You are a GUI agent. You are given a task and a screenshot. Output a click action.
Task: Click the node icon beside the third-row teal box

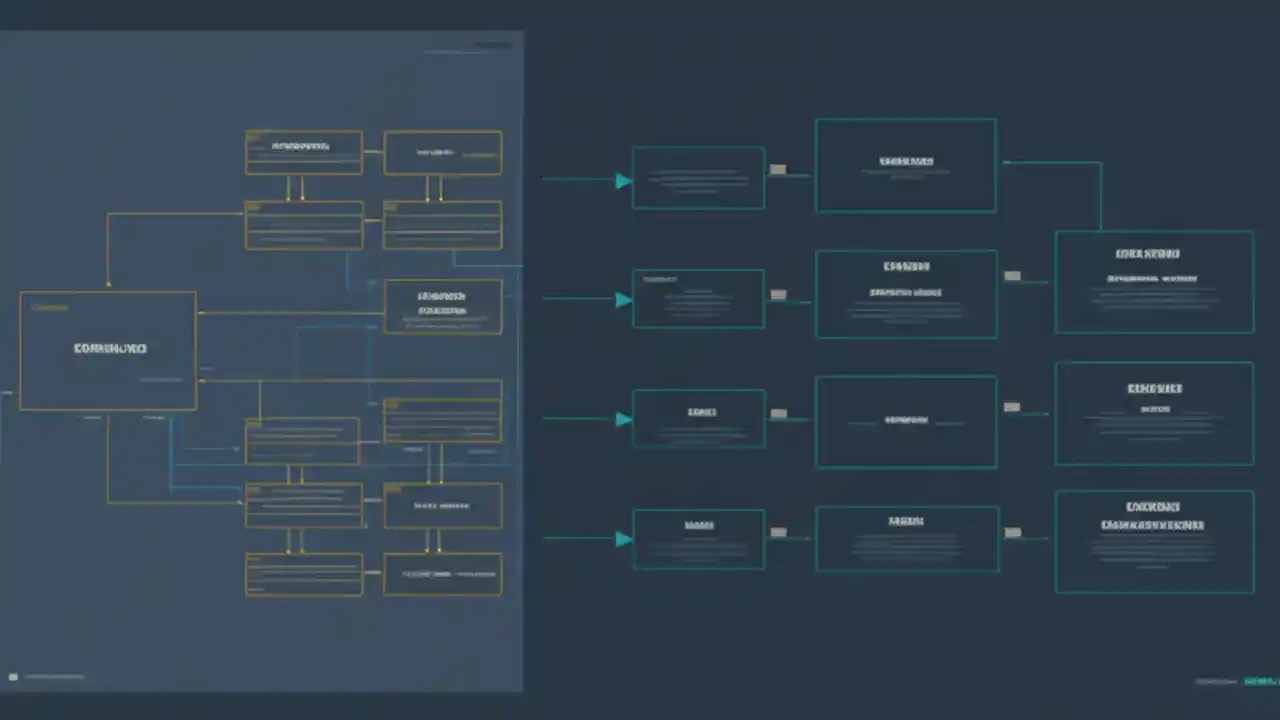[x=779, y=412]
